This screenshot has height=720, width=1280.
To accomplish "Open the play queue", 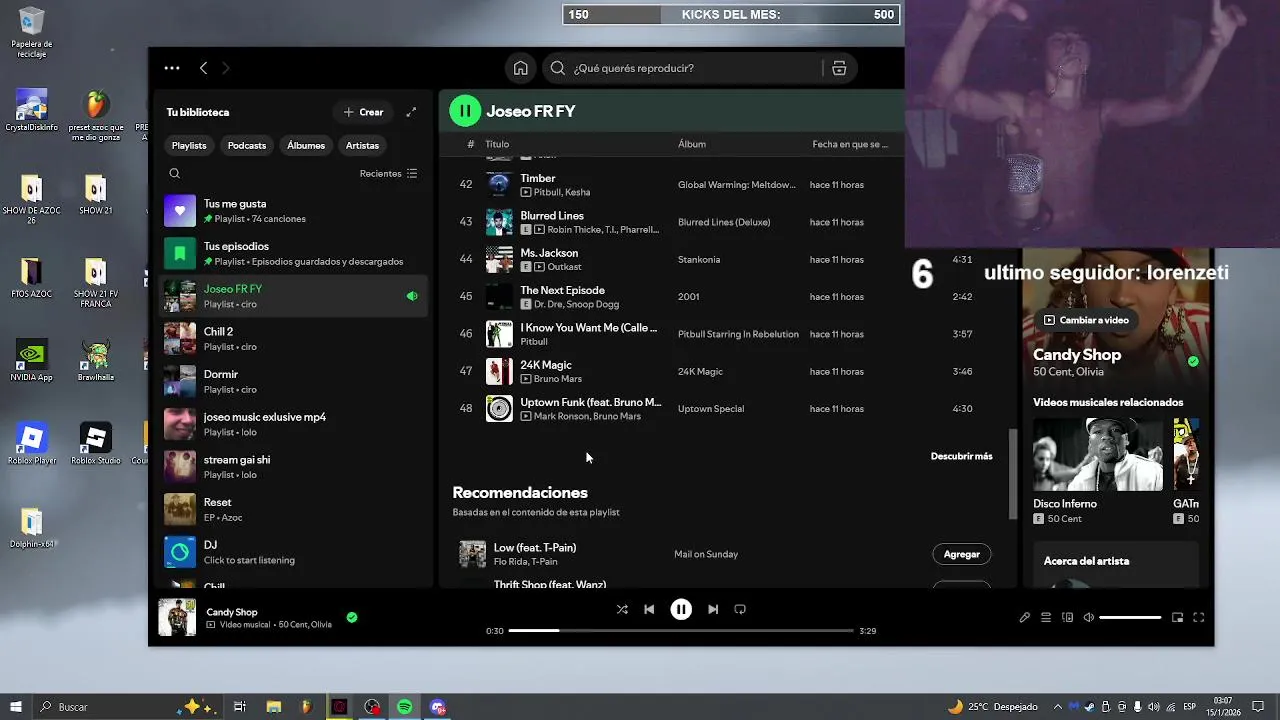I will click(1046, 617).
